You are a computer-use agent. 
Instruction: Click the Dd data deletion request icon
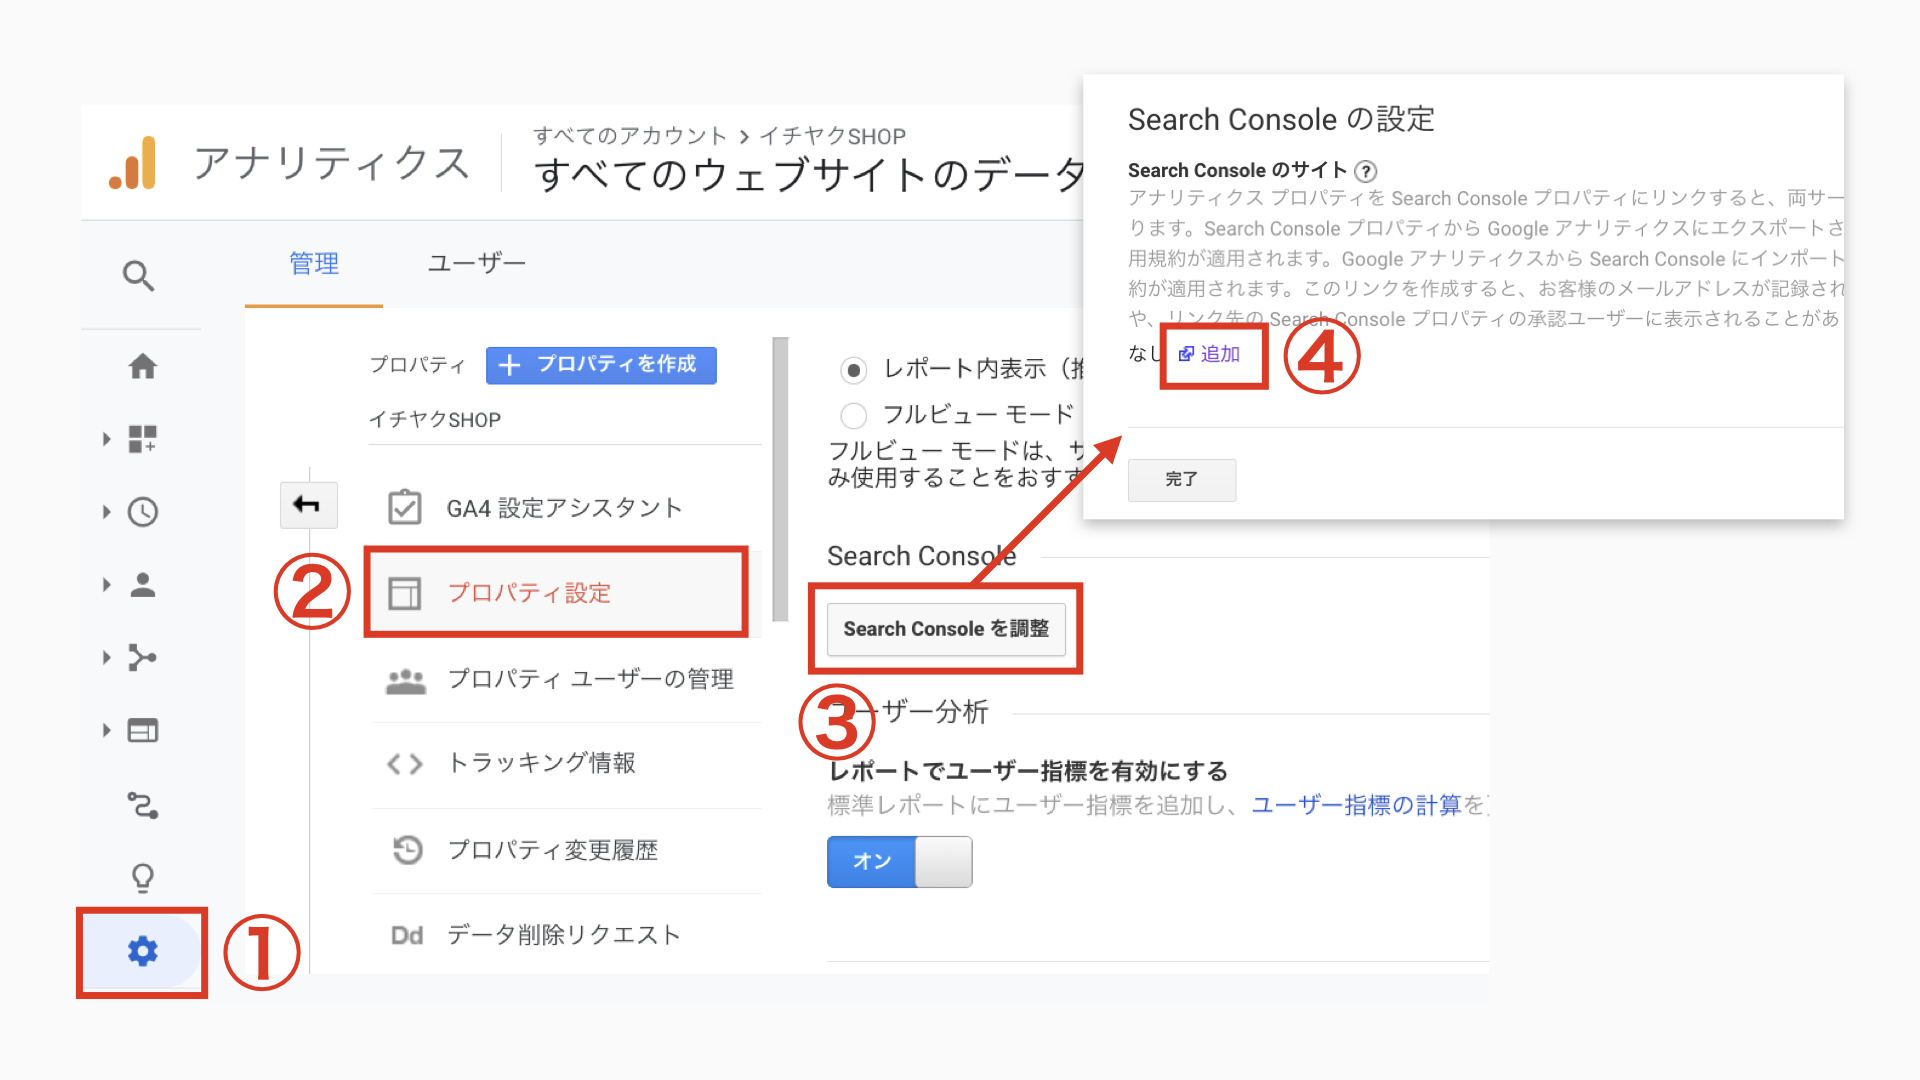(x=407, y=935)
